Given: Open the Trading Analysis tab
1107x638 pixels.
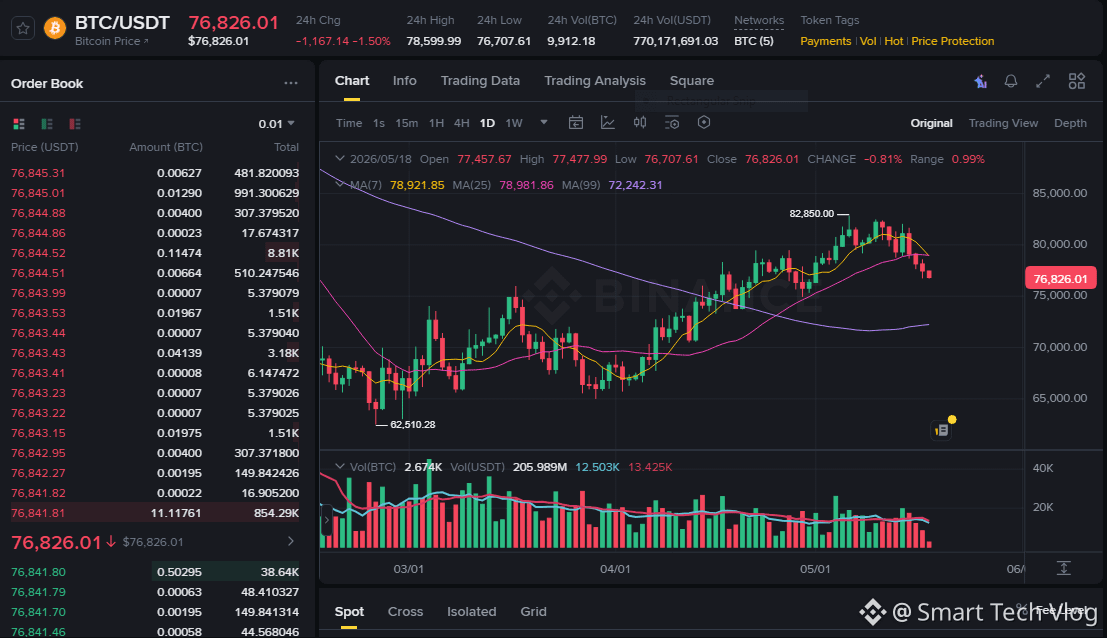Looking at the screenshot, I should [x=594, y=80].
